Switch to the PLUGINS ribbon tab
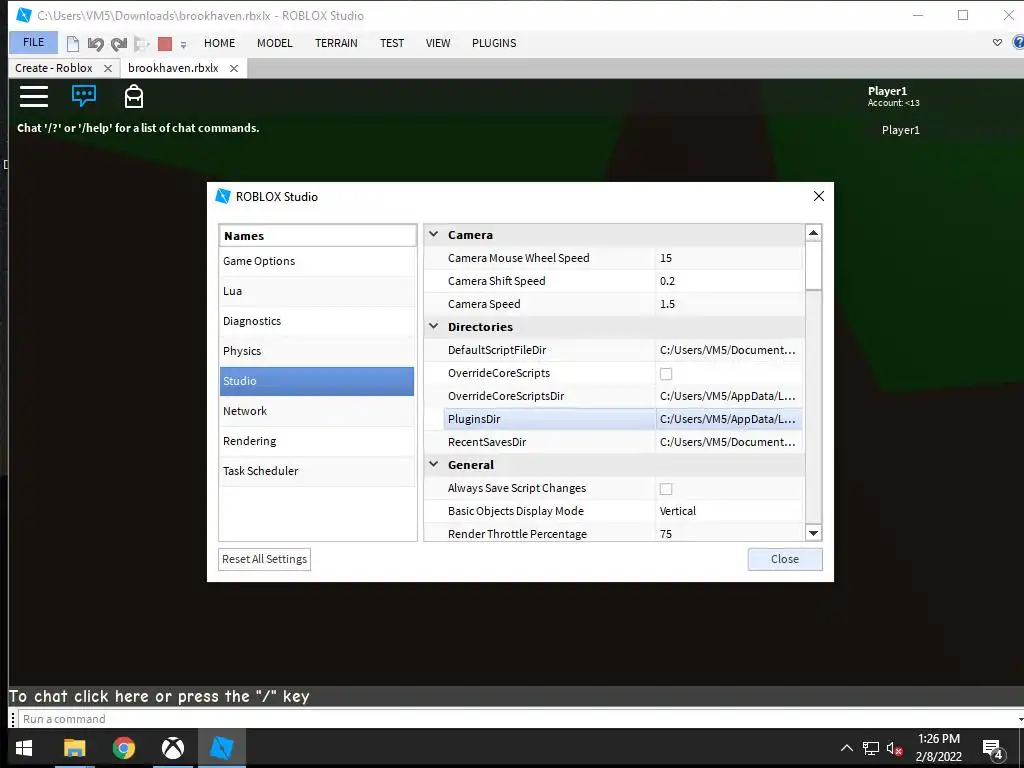Image resolution: width=1024 pixels, height=768 pixels. 494,43
